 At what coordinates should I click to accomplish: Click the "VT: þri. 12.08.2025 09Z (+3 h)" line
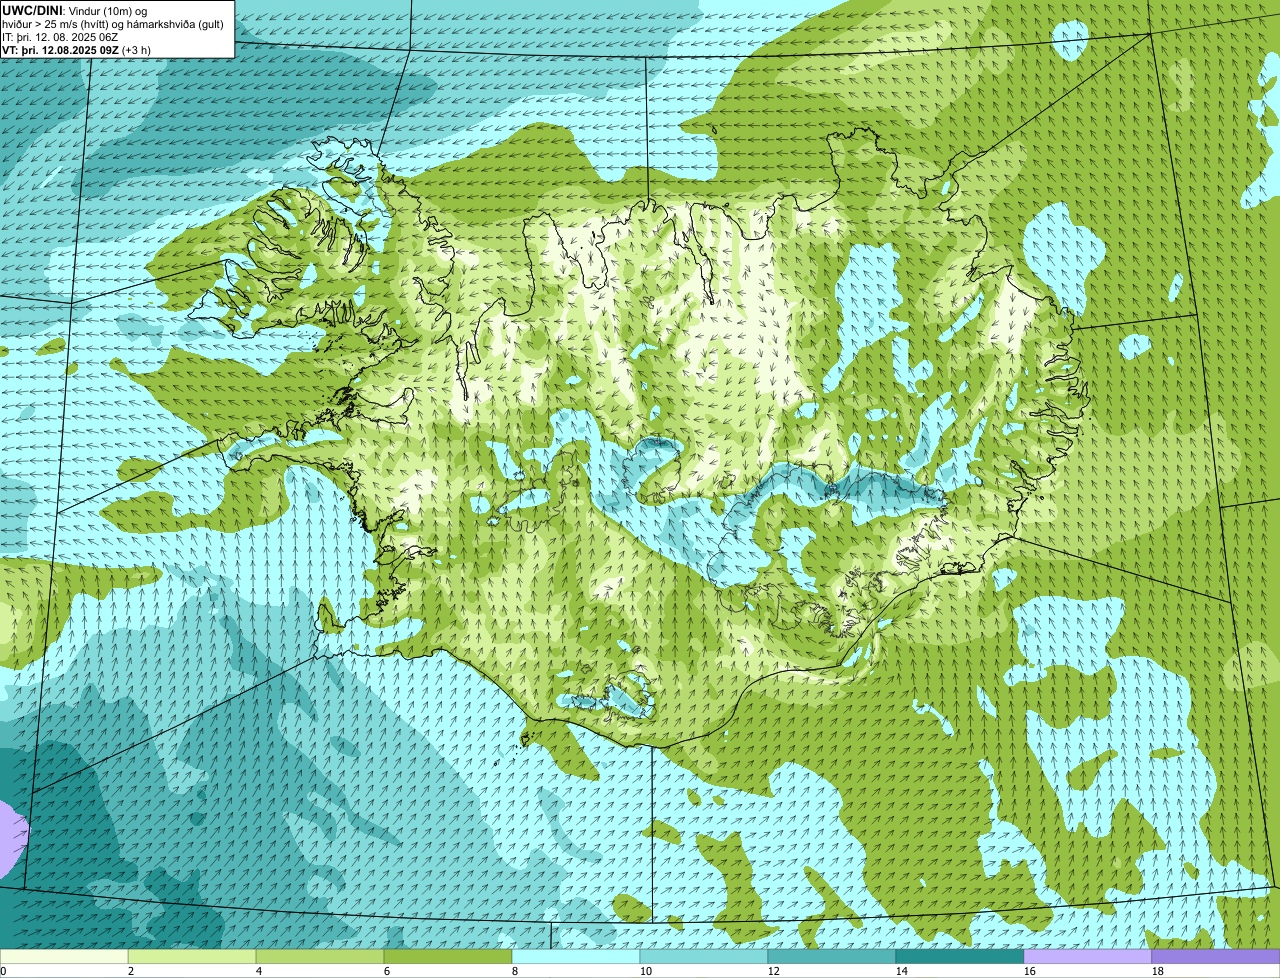point(77,49)
